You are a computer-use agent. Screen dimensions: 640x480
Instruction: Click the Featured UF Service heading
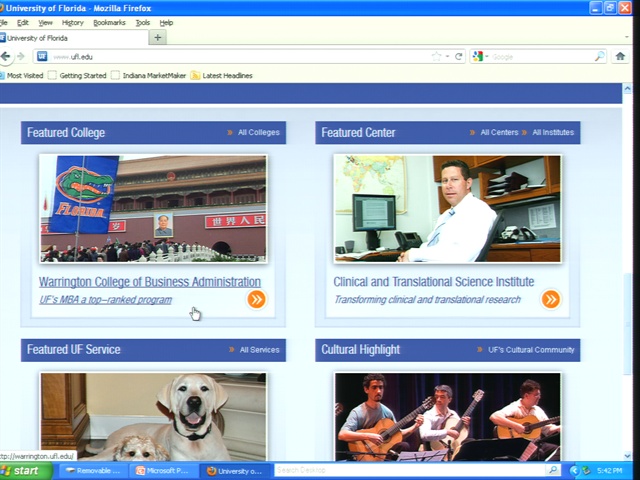click(x=73, y=350)
